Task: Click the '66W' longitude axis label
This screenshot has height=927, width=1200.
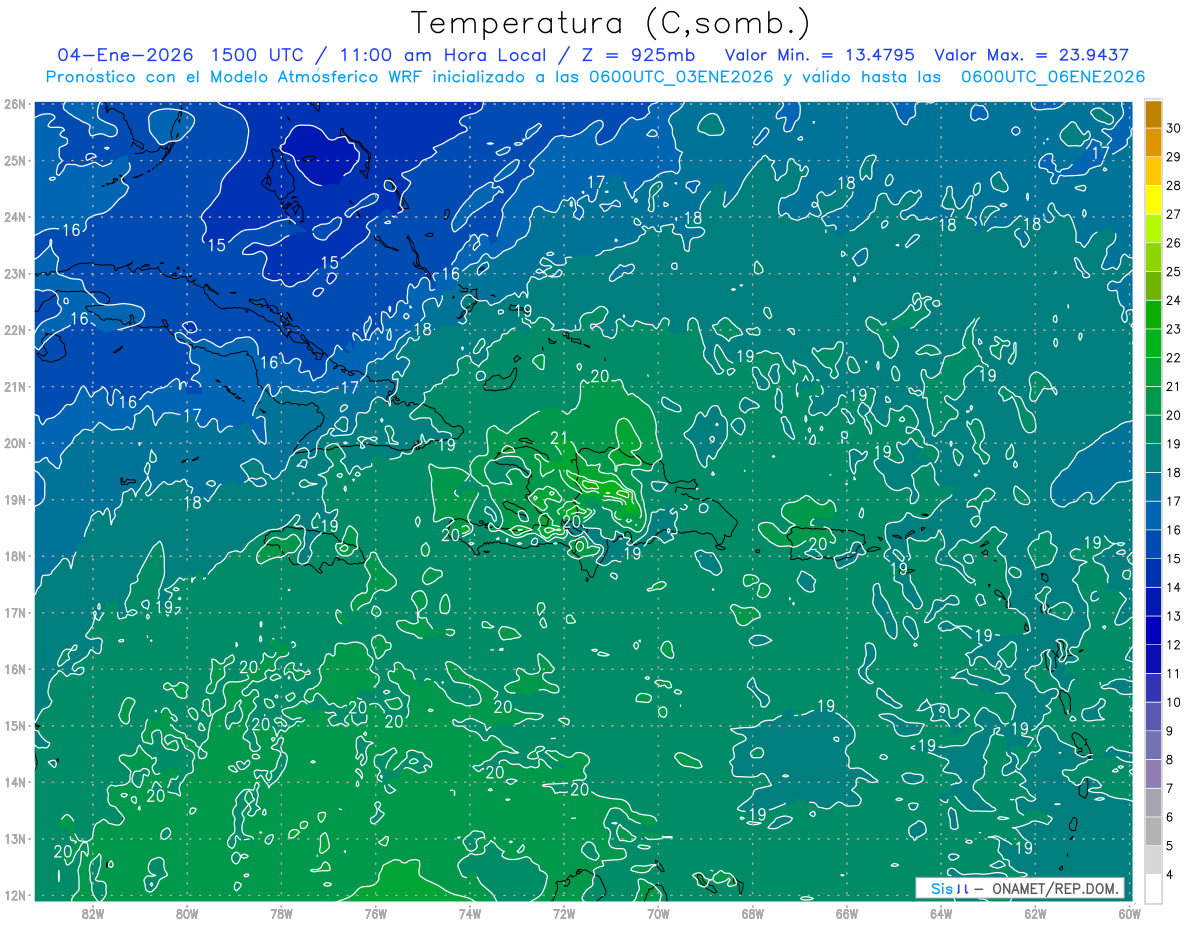Action: (x=846, y=913)
